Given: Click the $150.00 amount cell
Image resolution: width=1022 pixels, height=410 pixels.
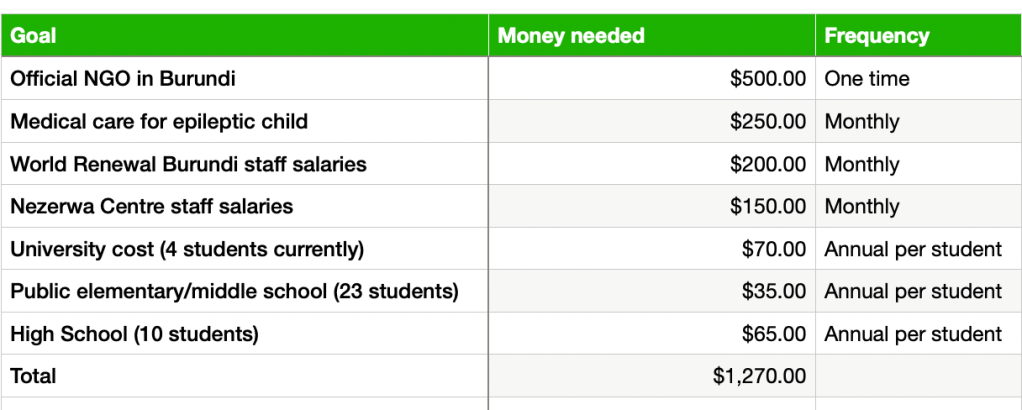Looking at the screenshot, I should (767, 206).
